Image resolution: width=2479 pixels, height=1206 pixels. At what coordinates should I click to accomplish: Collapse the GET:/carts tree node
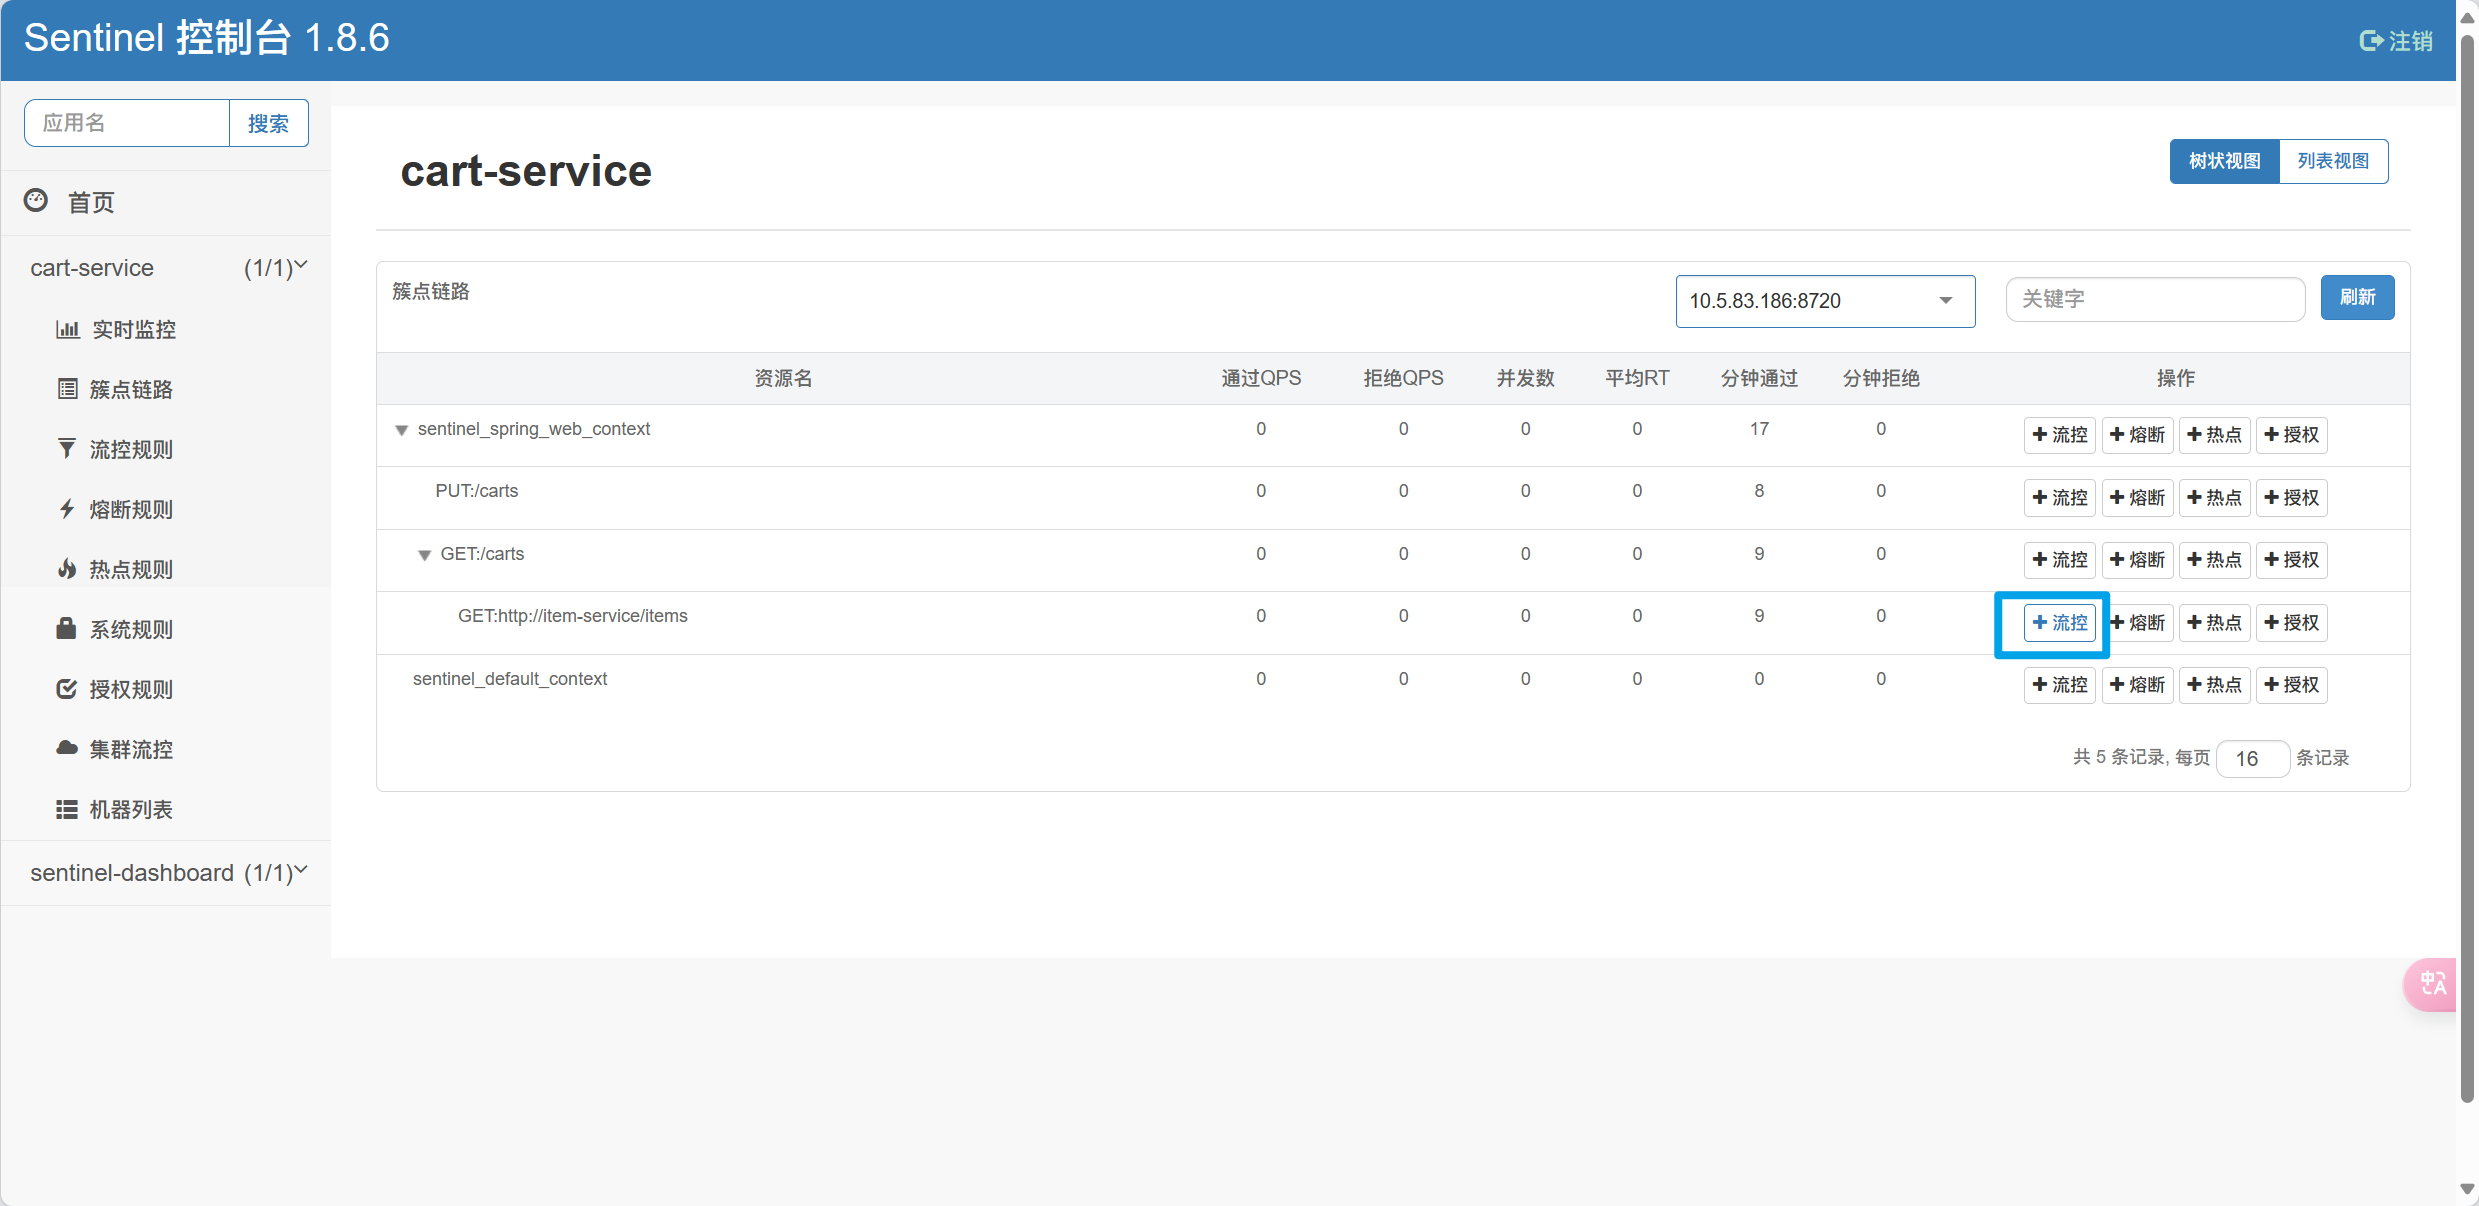click(x=424, y=555)
